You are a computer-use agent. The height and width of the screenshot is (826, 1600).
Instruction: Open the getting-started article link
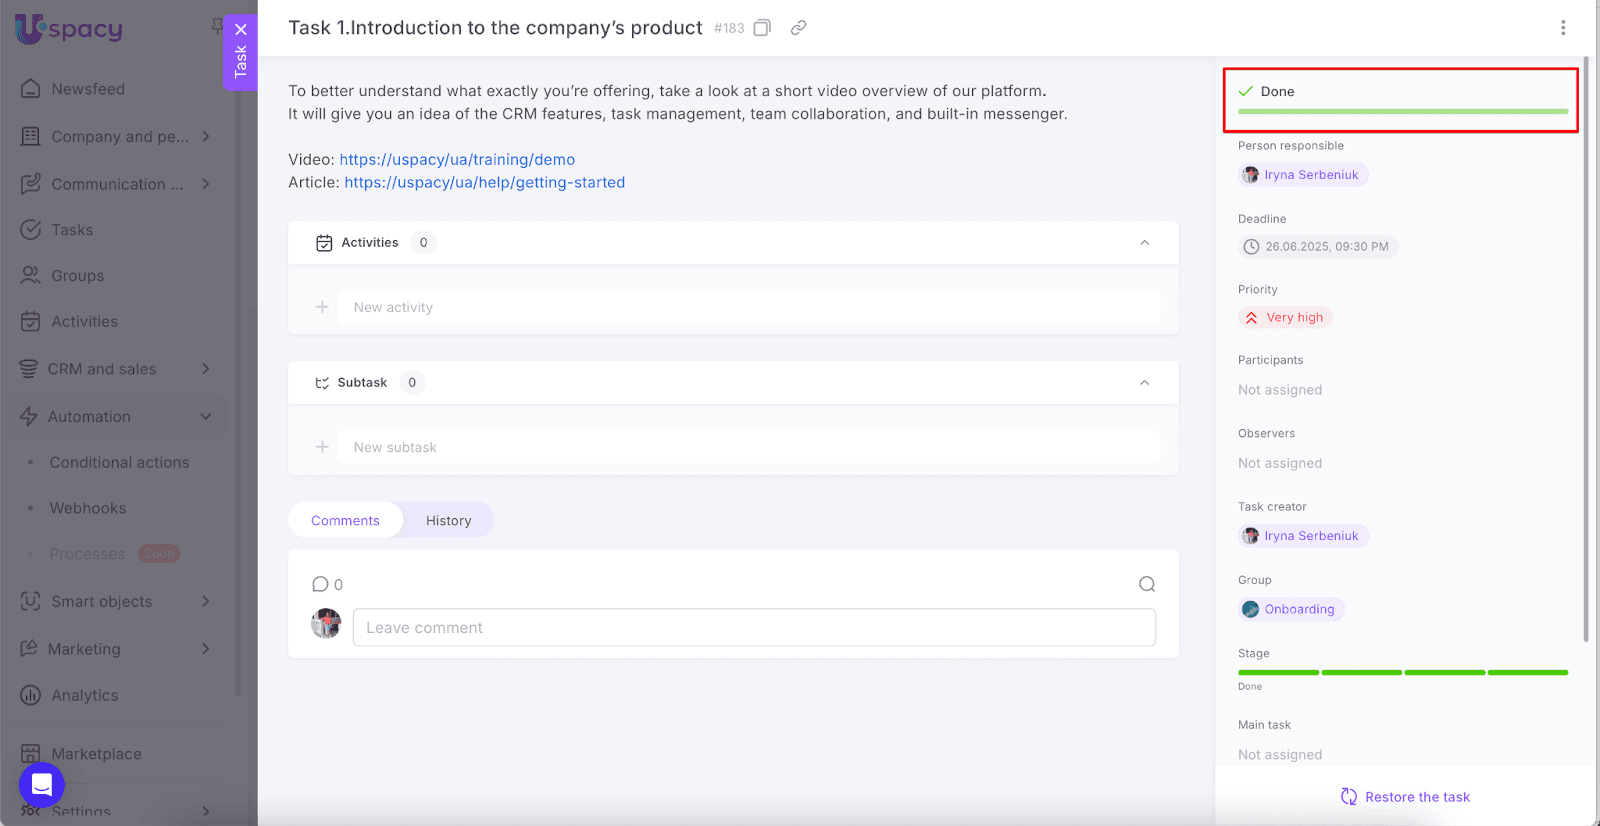click(484, 182)
